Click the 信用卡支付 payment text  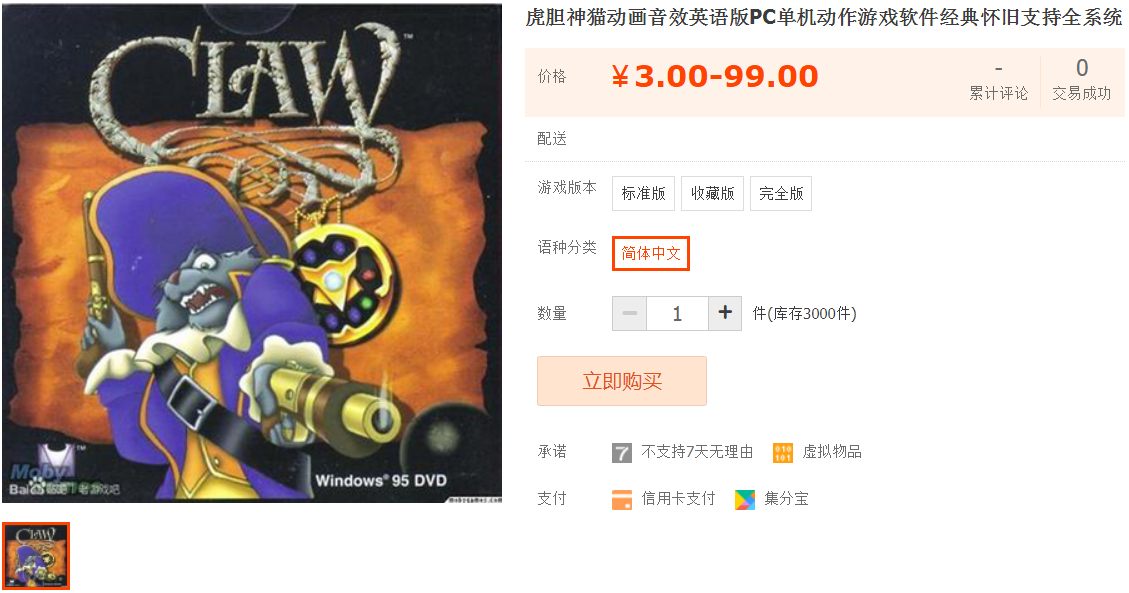(x=678, y=499)
